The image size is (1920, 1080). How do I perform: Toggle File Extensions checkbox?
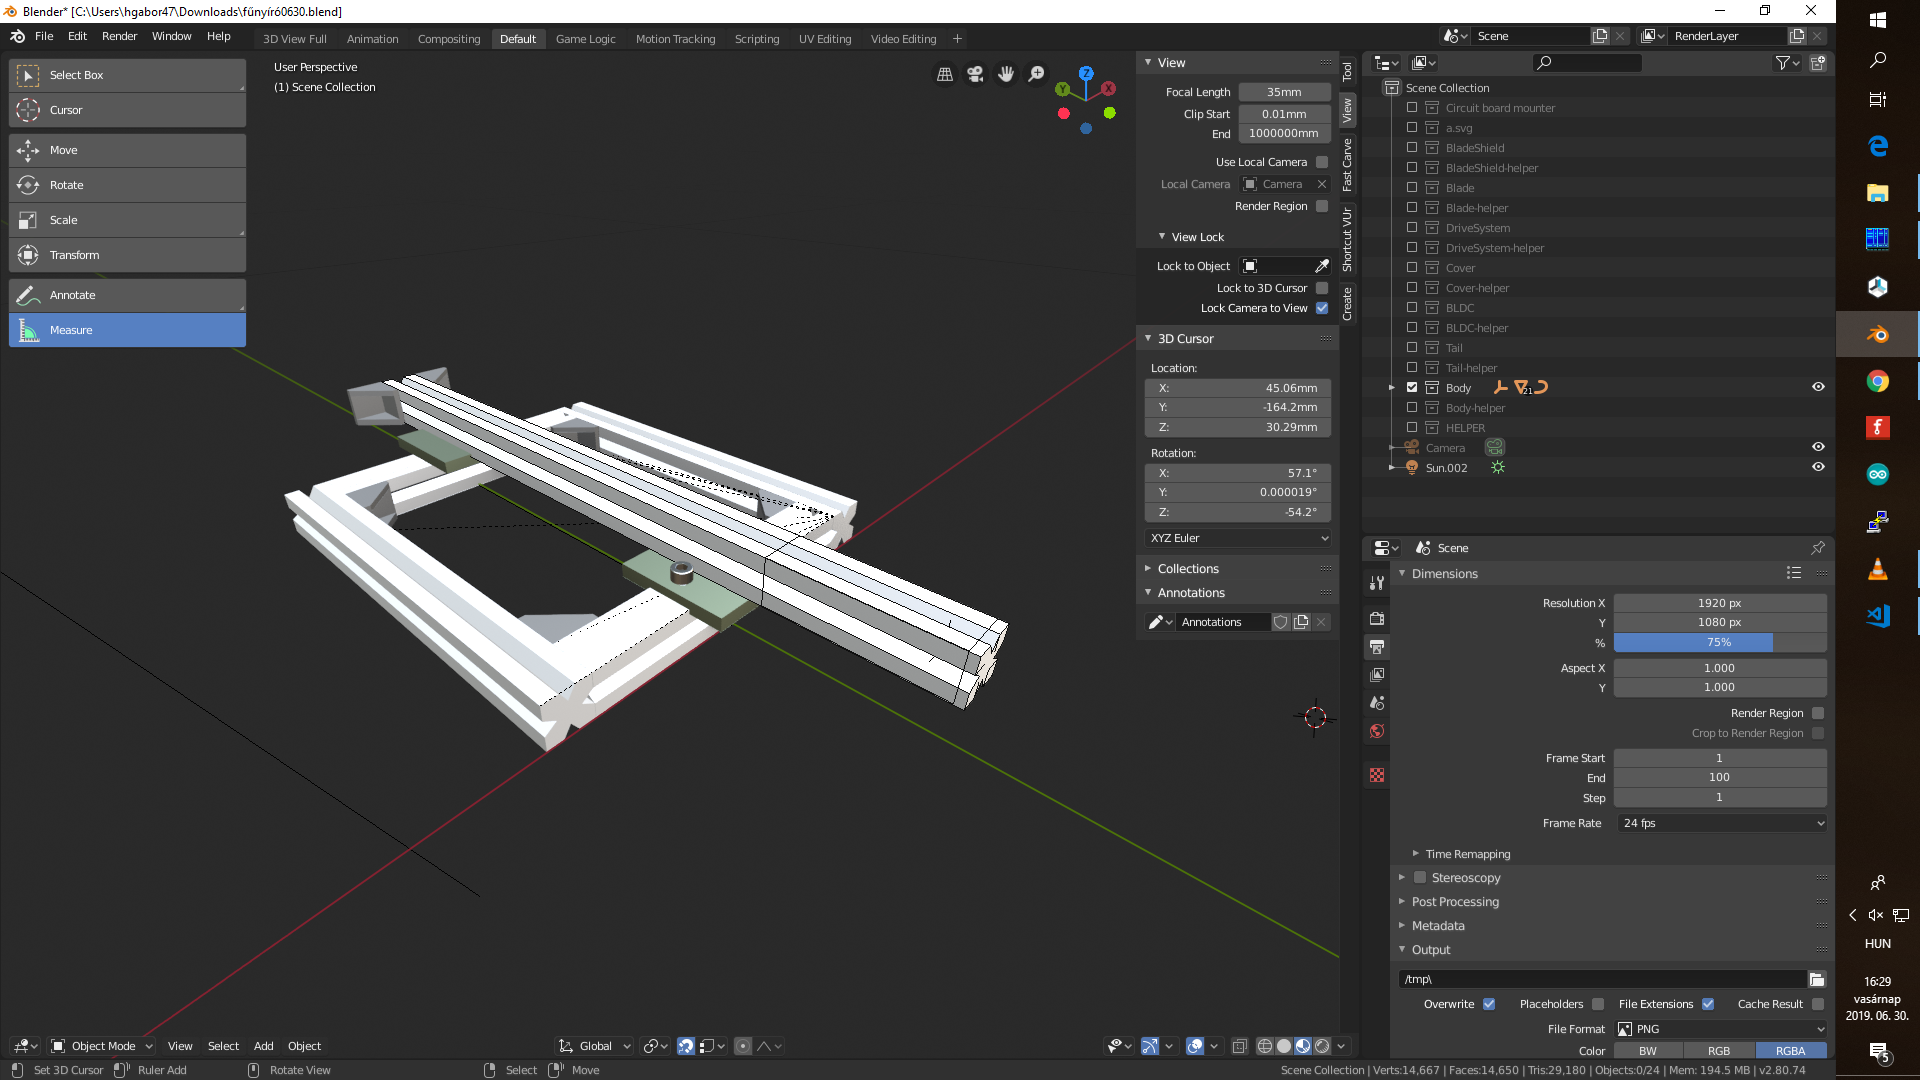pyautogui.click(x=1708, y=1004)
